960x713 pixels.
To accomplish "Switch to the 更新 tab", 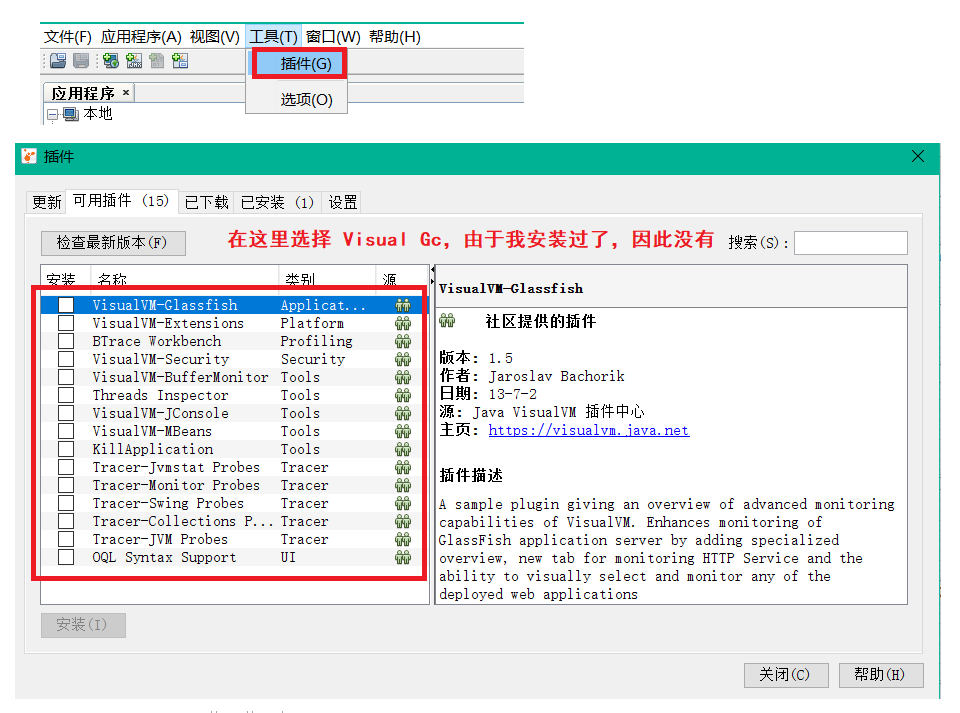I will [47, 202].
